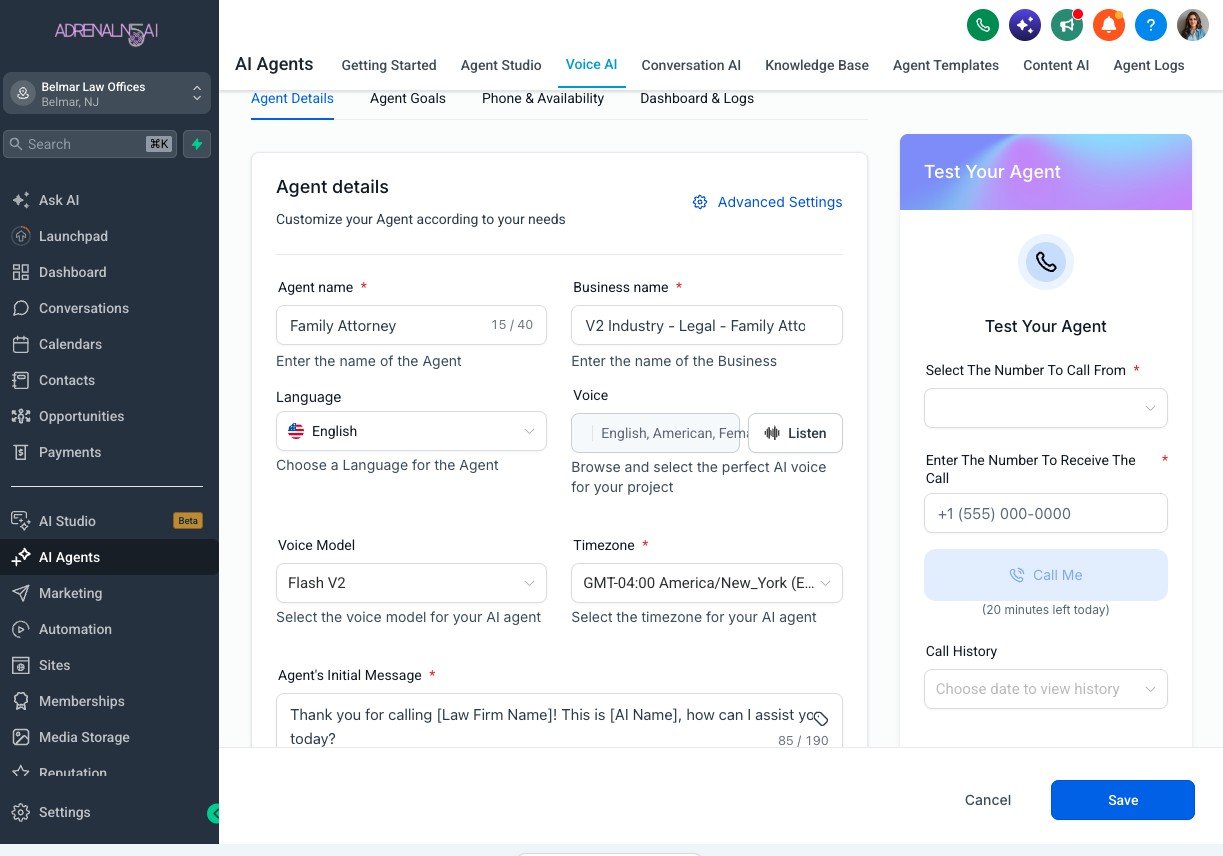Click the Settings gear icon in sidebar
The image size is (1223, 856).
tap(20, 812)
